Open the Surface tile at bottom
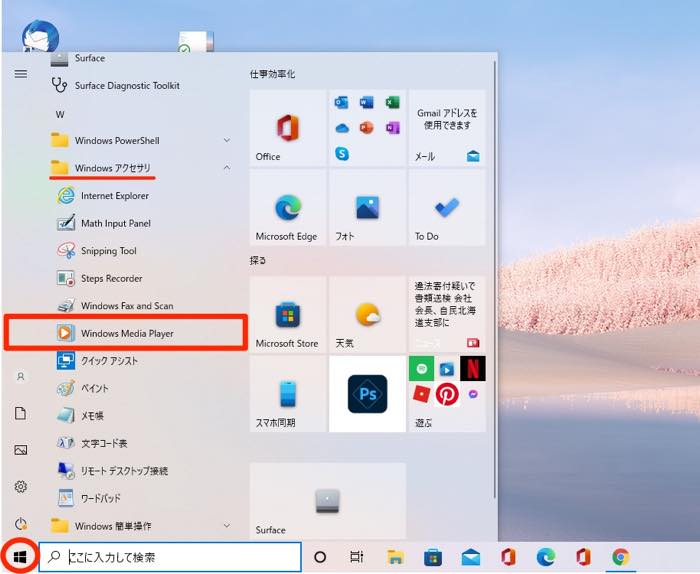The width and height of the screenshot is (700, 574). 328,501
